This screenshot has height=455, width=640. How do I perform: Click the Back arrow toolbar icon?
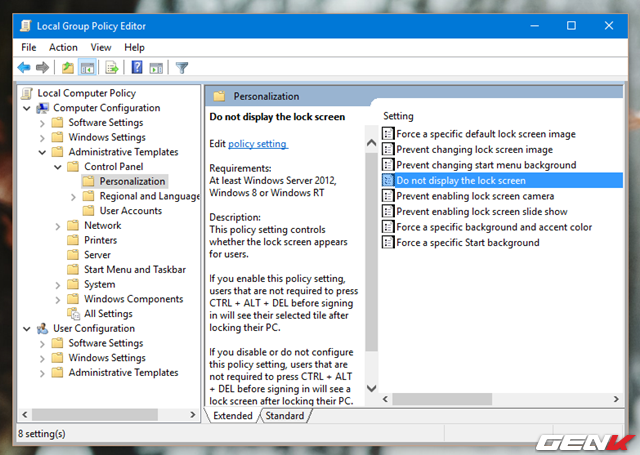(x=24, y=68)
